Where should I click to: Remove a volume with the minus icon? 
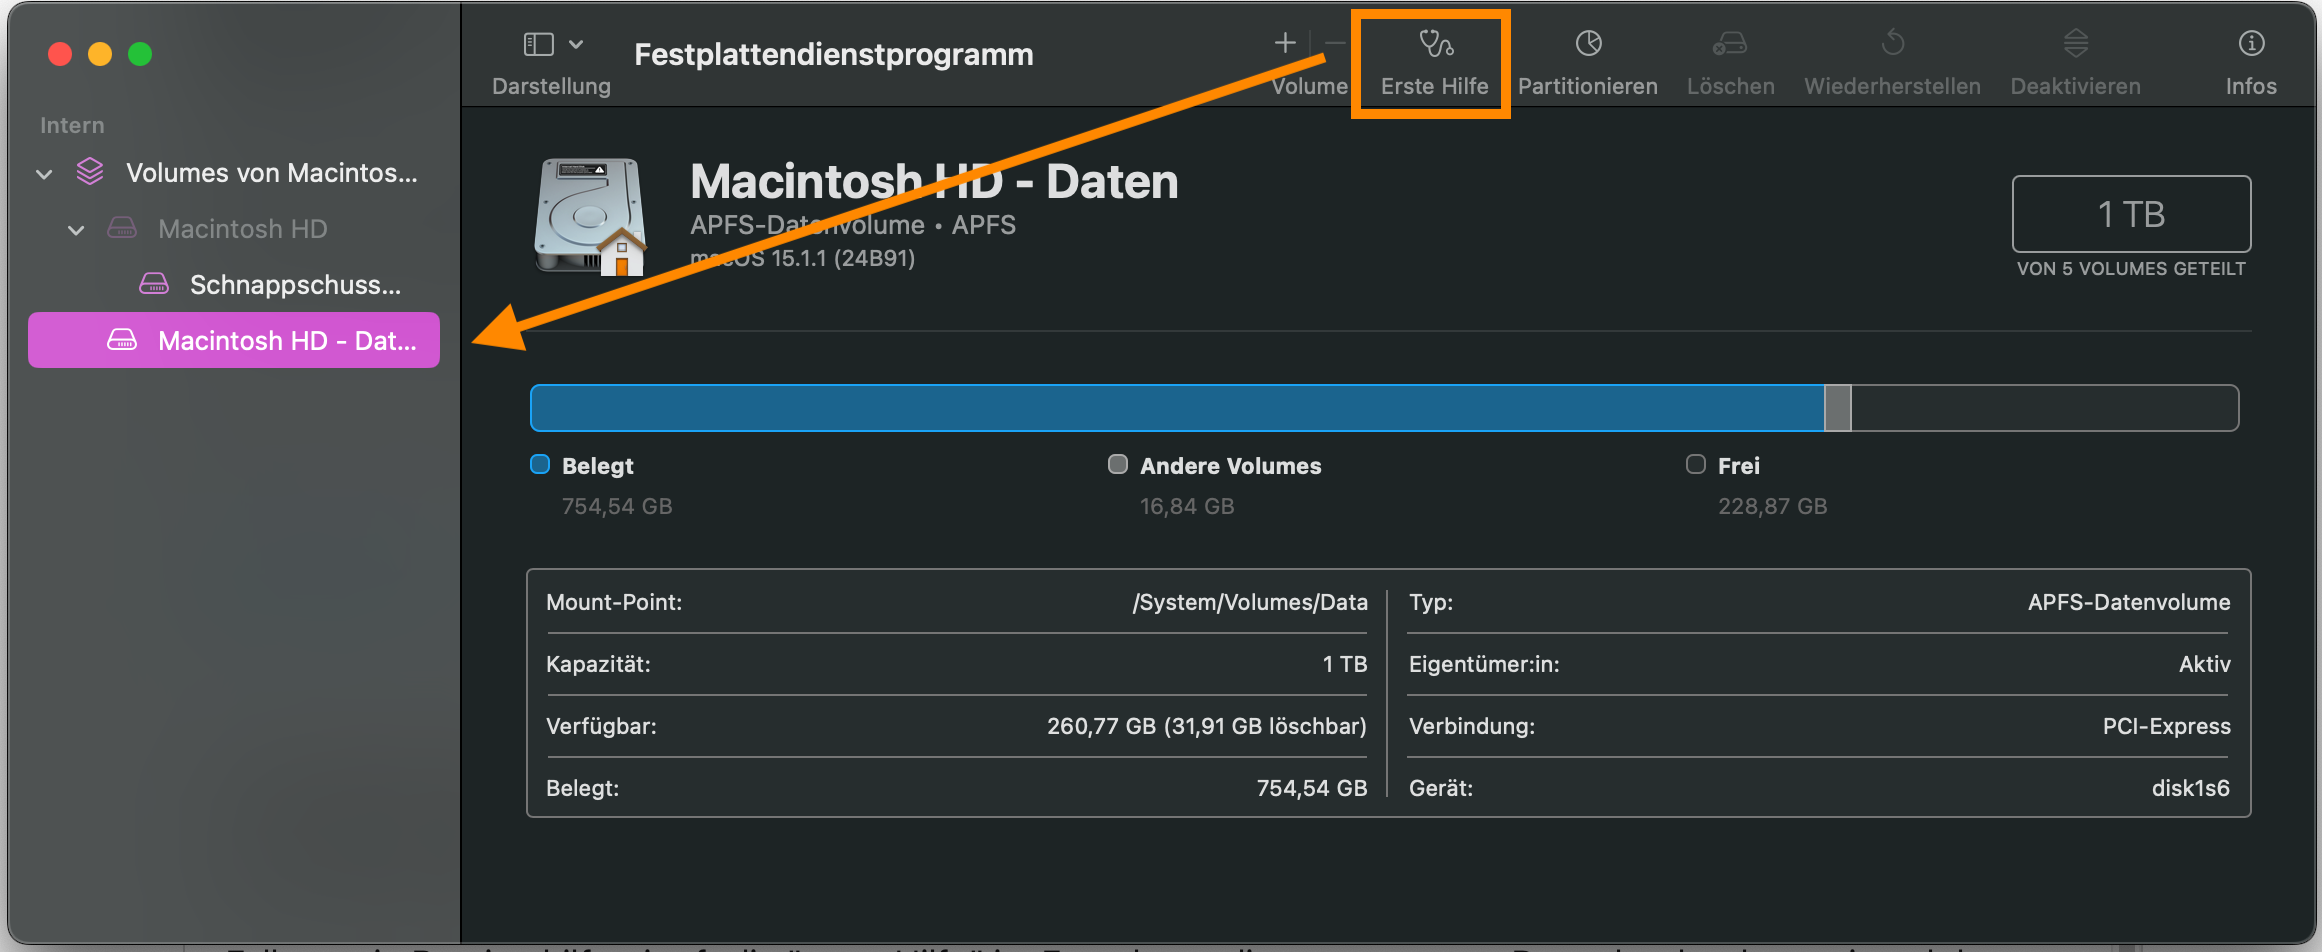(x=1335, y=43)
